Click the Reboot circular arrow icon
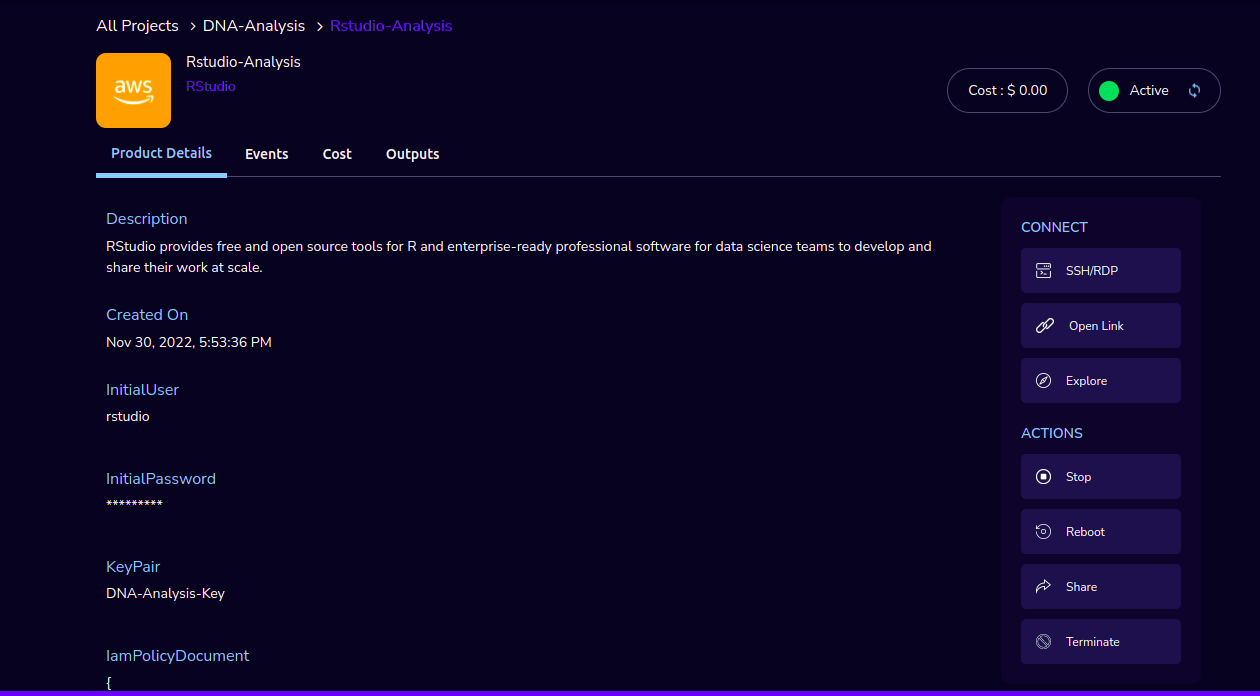This screenshot has height=696, width=1260. pos(1043,532)
